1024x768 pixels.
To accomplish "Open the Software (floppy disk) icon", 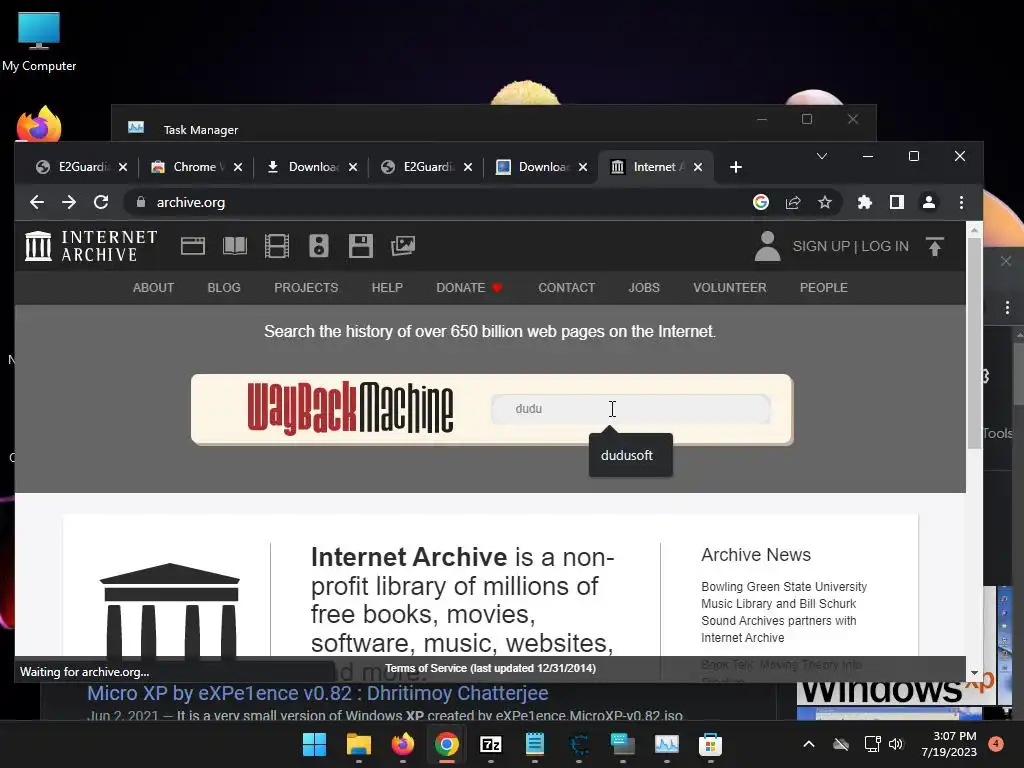I will pos(360,246).
